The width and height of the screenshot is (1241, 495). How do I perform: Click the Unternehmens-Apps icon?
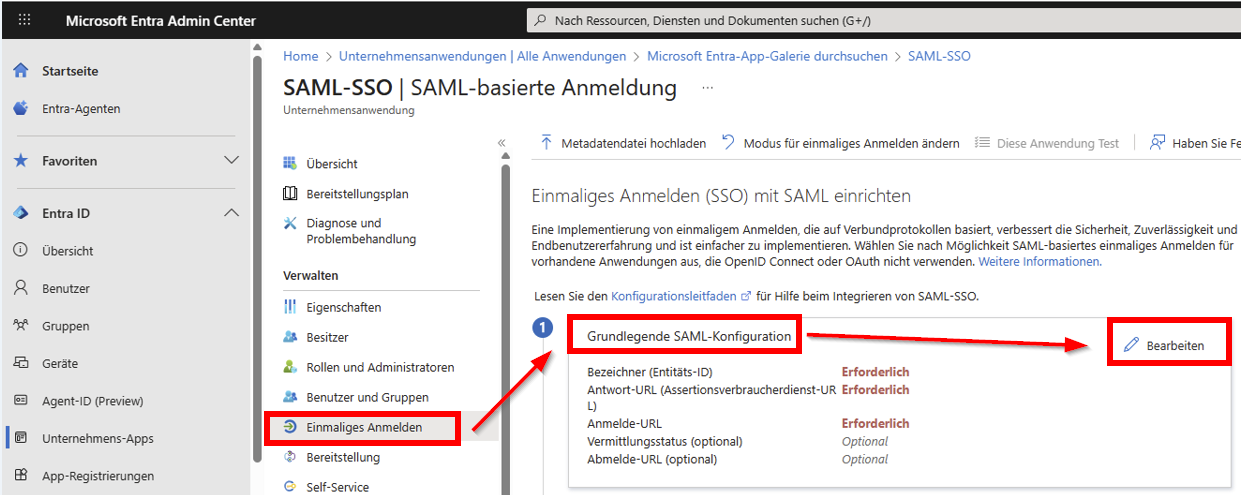[x=20, y=438]
